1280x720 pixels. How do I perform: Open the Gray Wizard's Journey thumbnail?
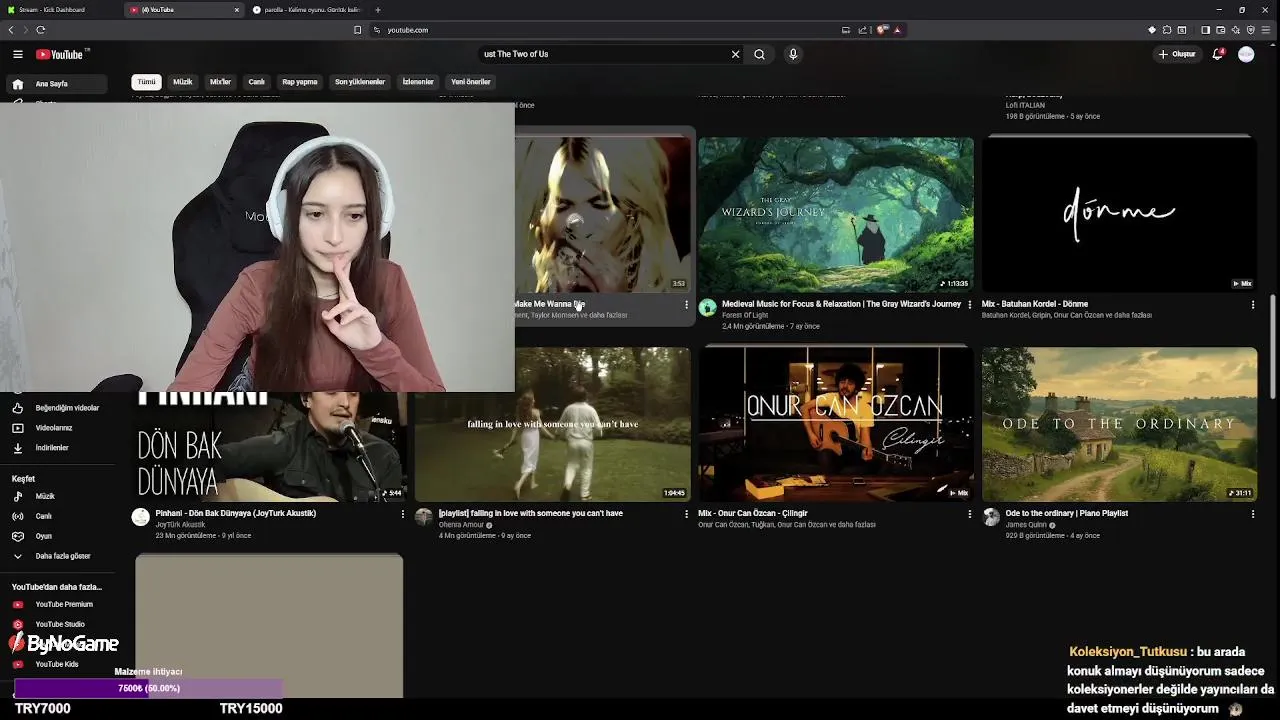pos(836,214)
